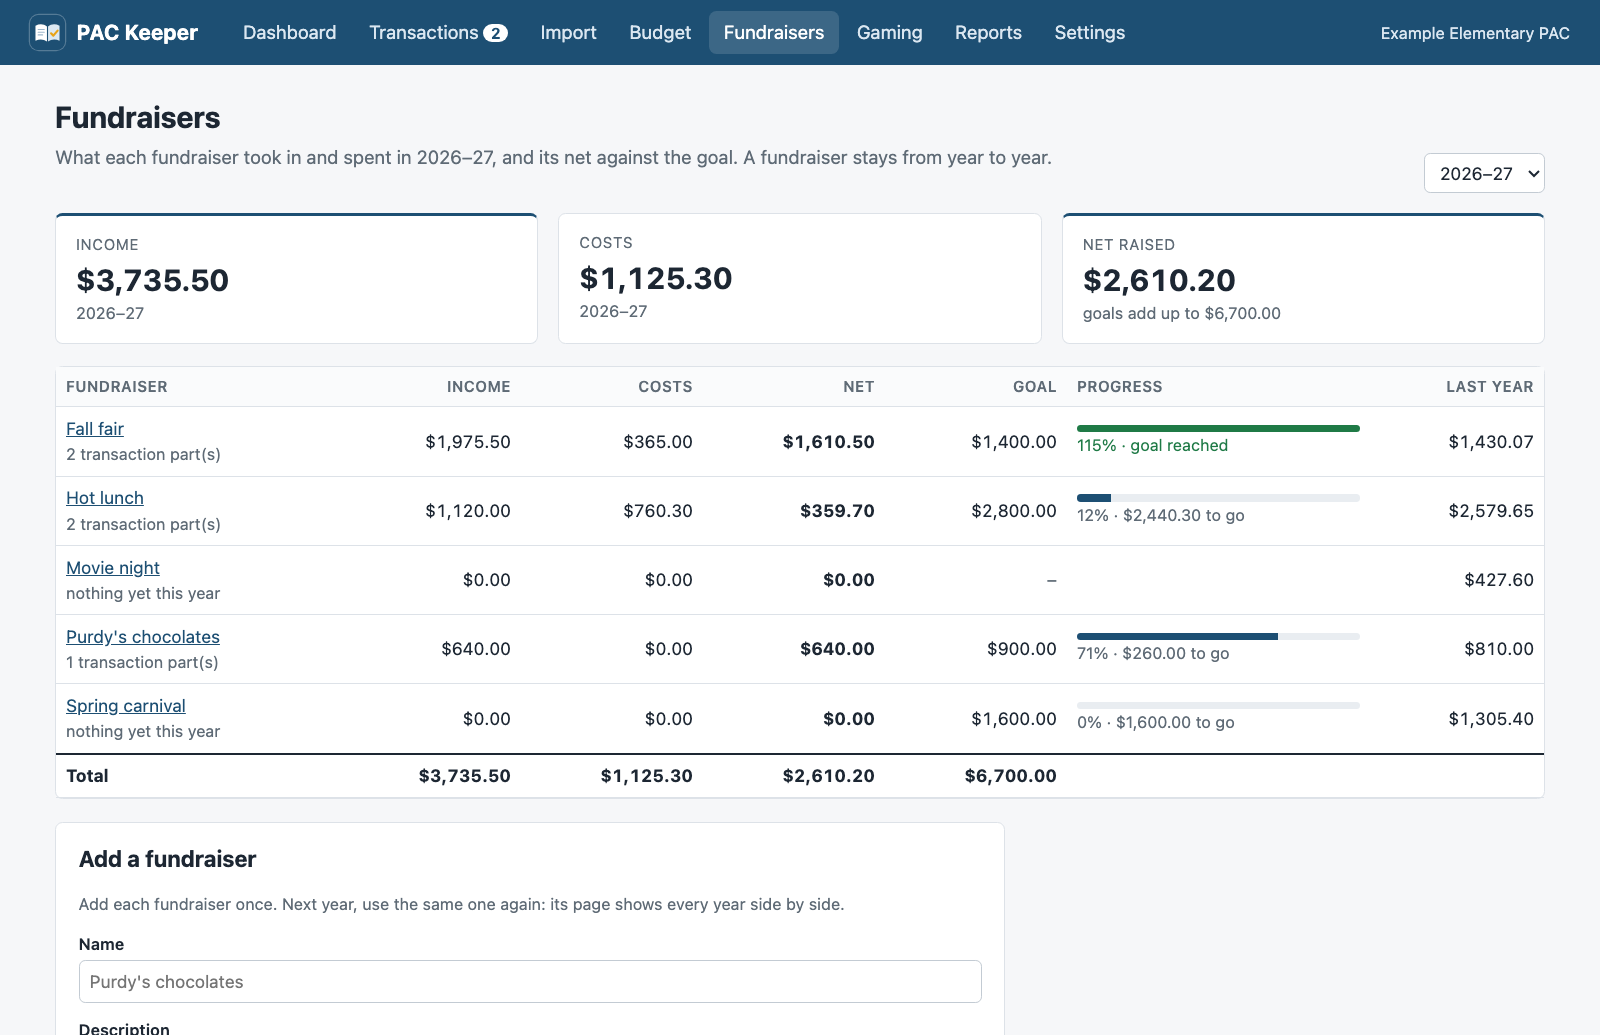
Task: Click the '12% · $2,440.30 to go' text
Action: [x=1160, y=516]
